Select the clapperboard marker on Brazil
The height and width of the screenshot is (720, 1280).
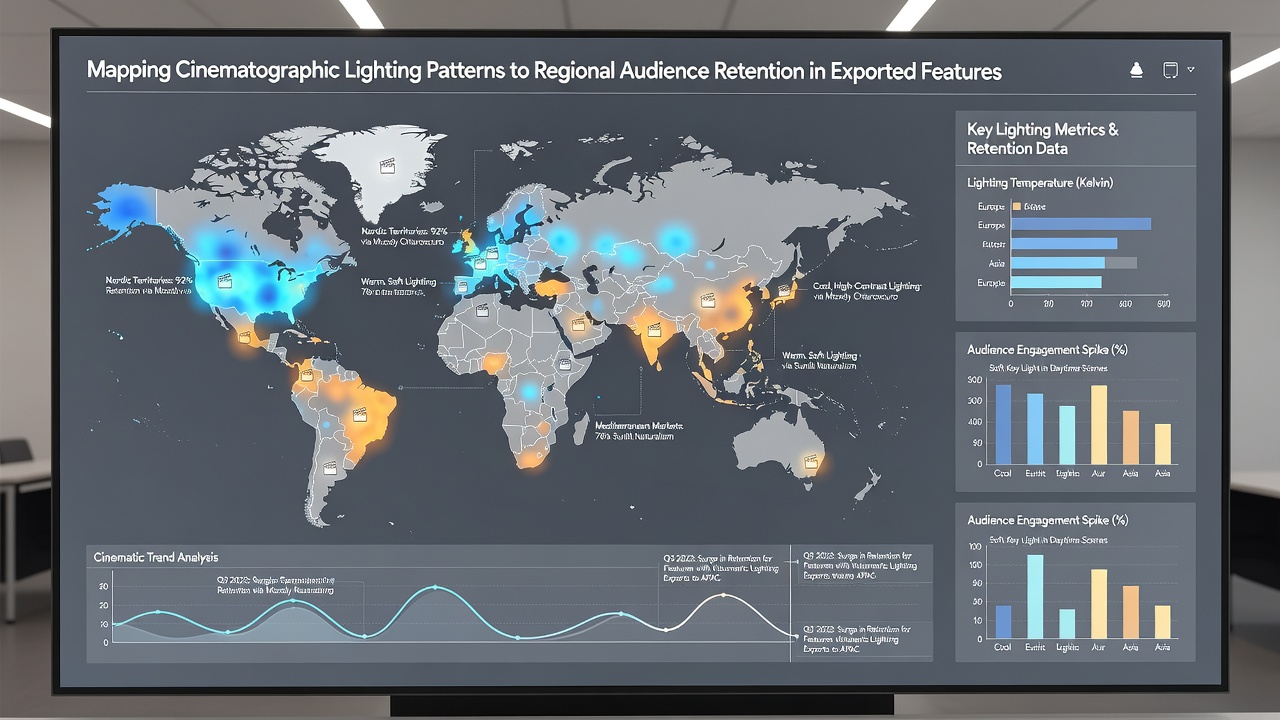(x=359, y=415)
